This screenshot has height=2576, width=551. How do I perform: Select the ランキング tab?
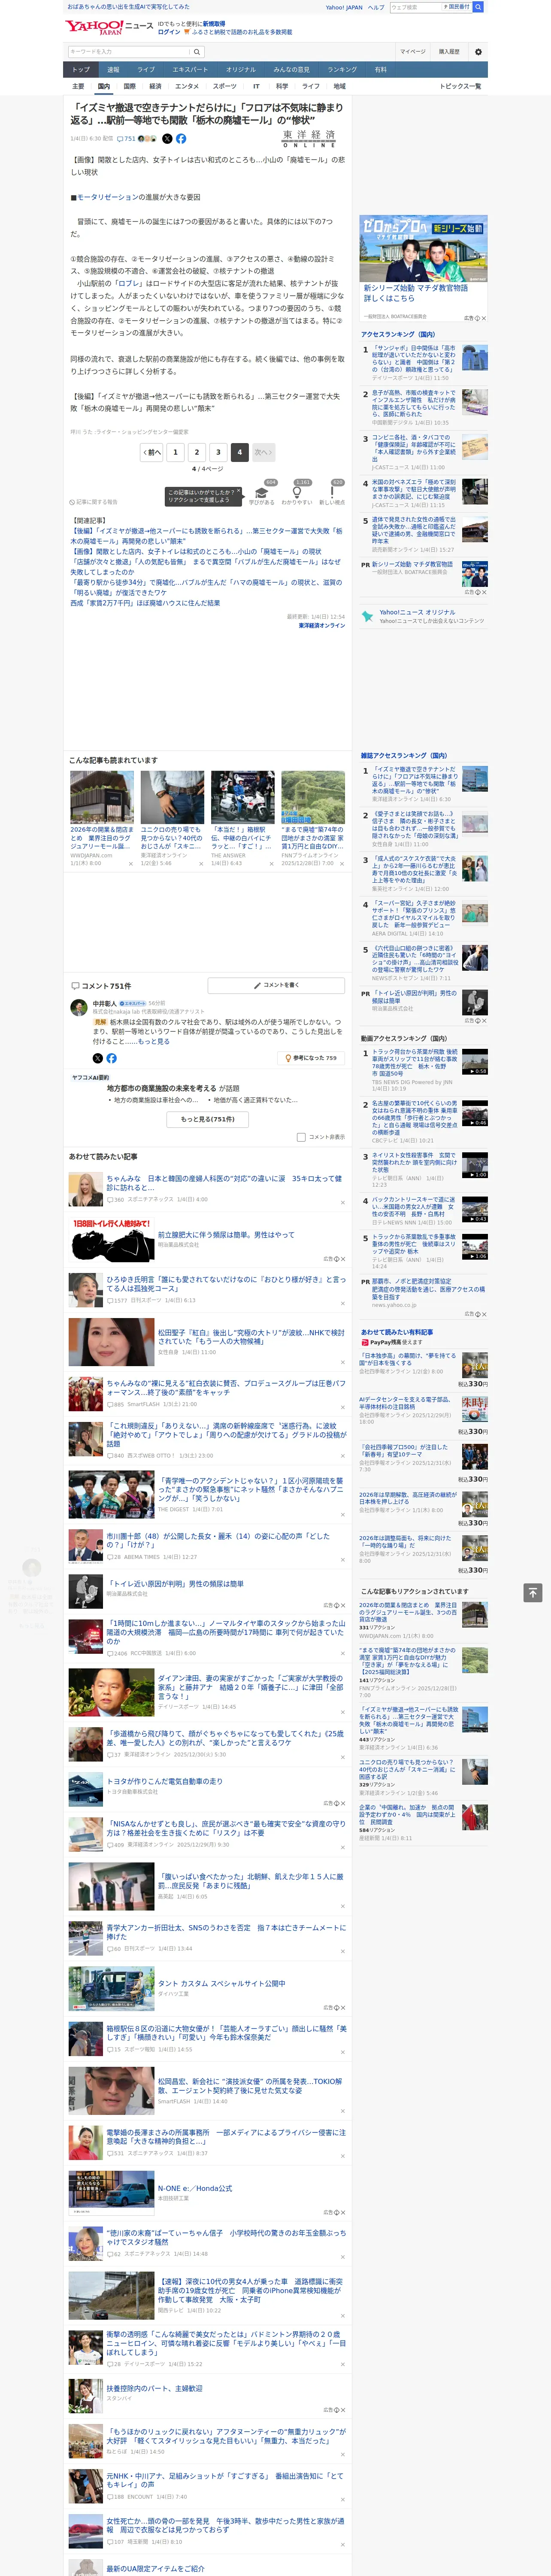tap(342, 70)
